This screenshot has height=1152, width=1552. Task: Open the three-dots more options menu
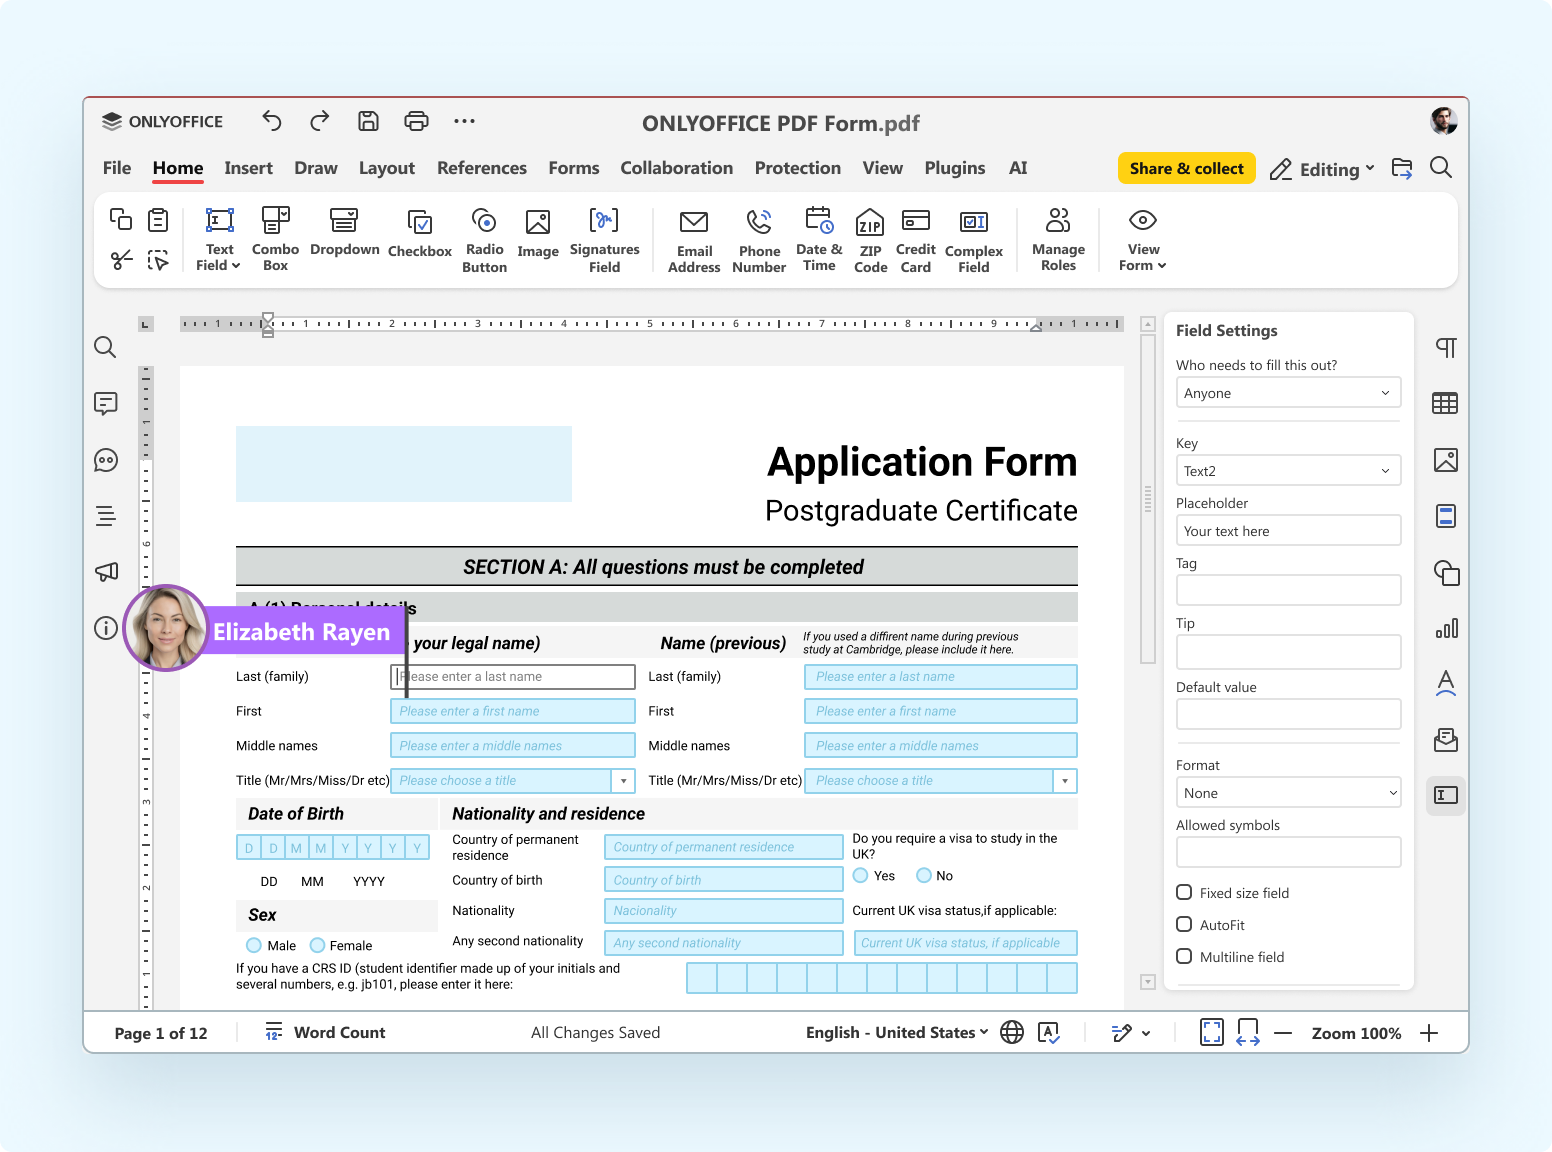coord(464,121)
